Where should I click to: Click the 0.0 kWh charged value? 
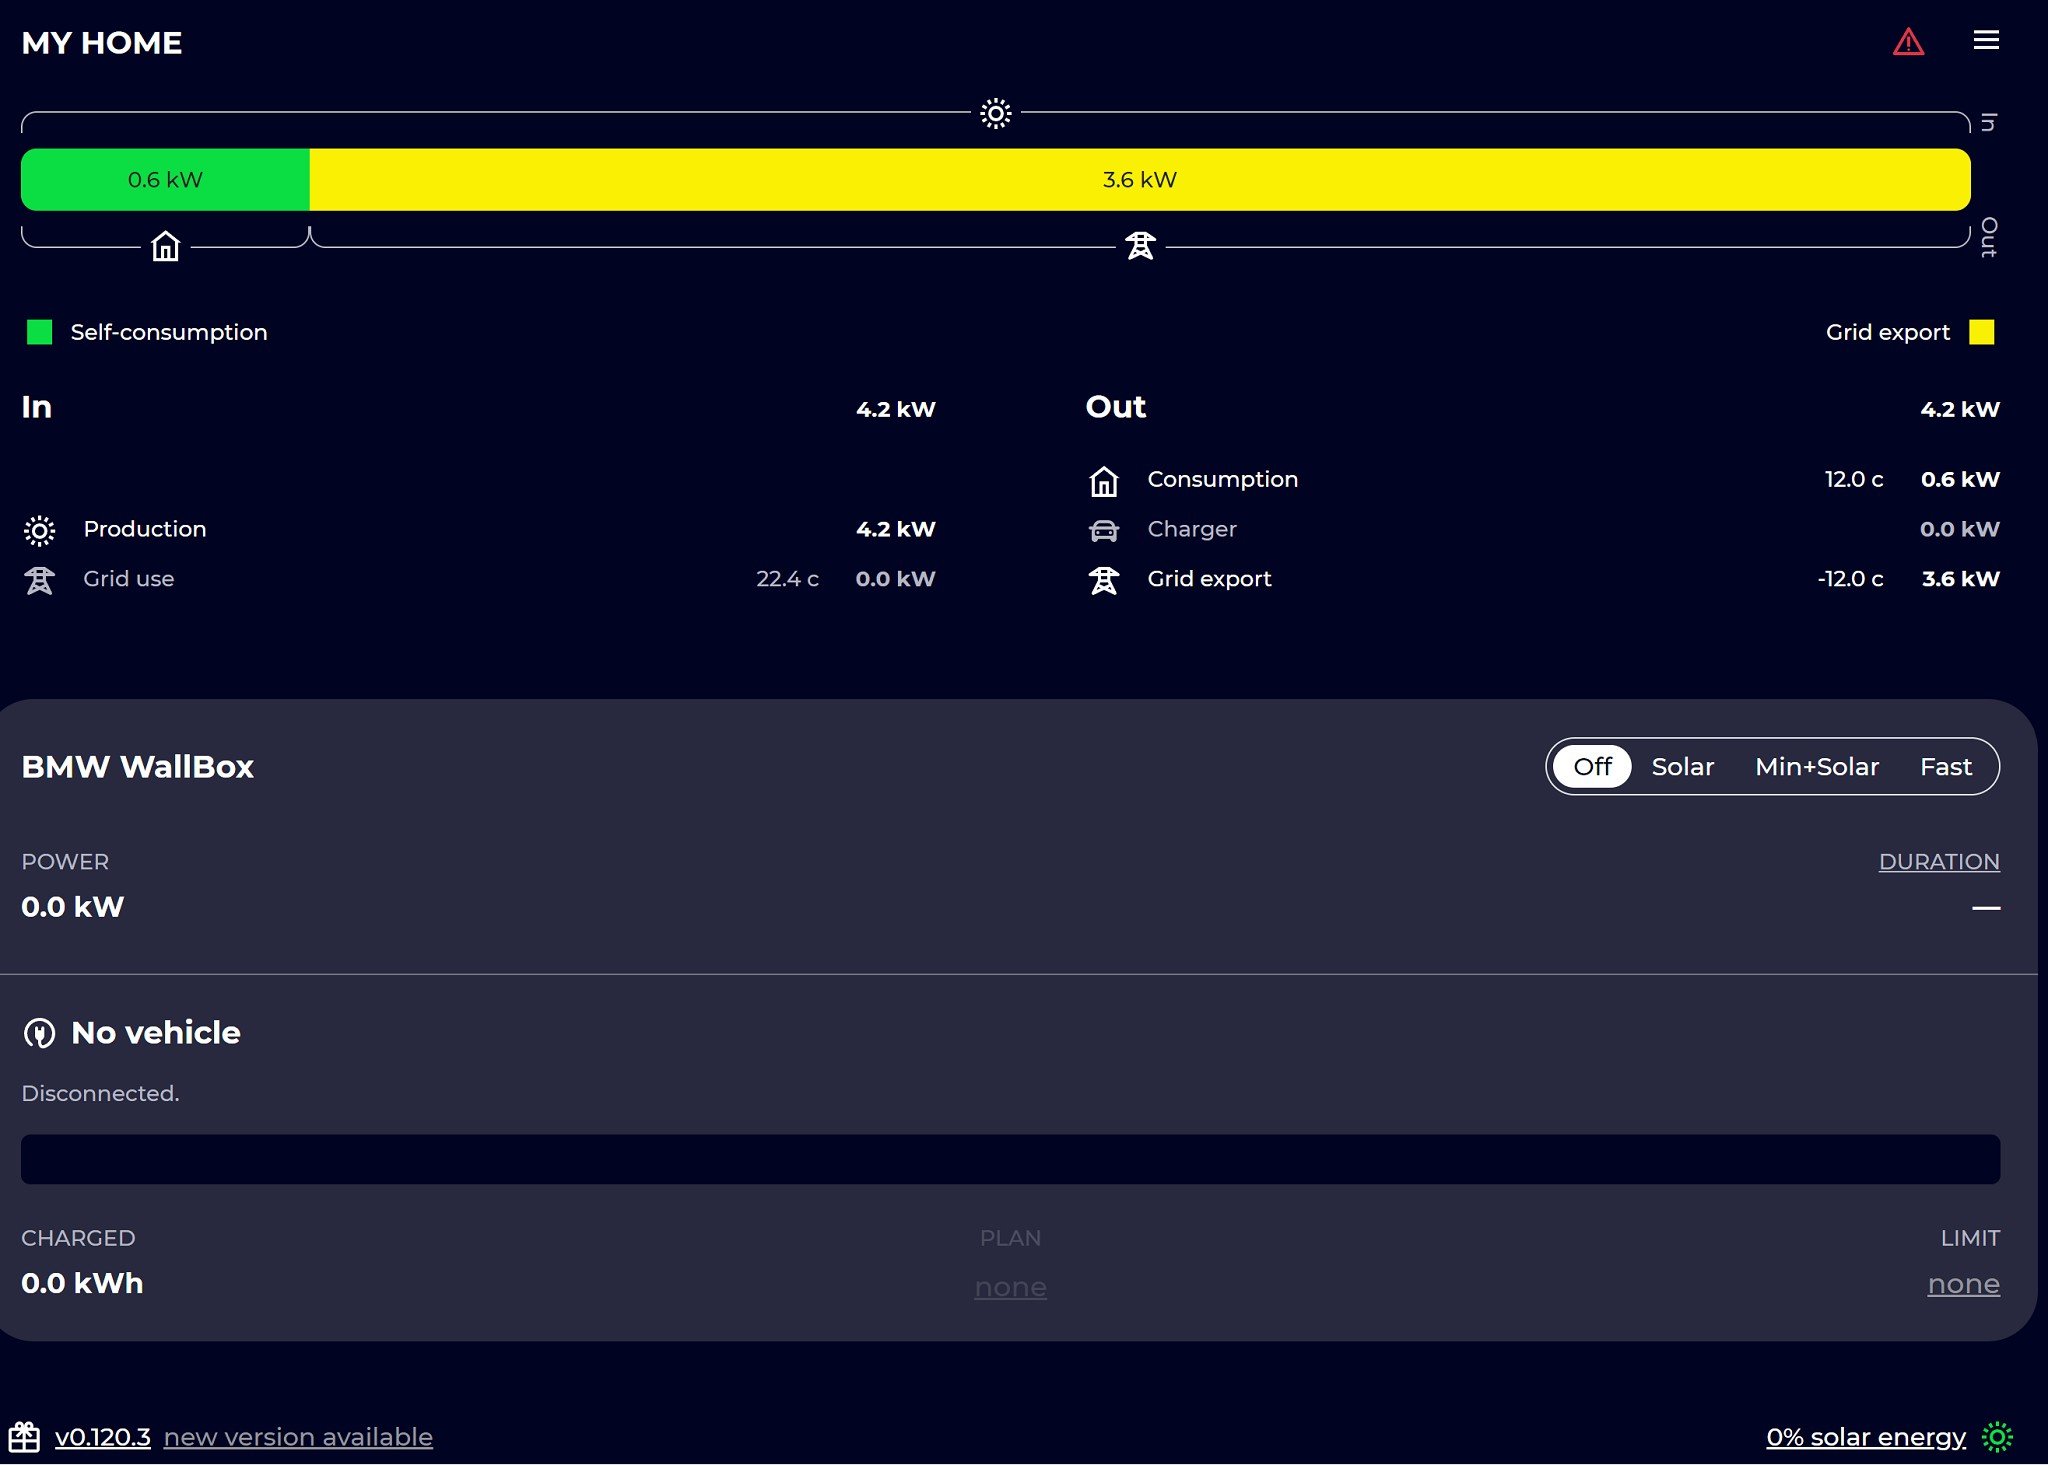[x=82, y=1284]
